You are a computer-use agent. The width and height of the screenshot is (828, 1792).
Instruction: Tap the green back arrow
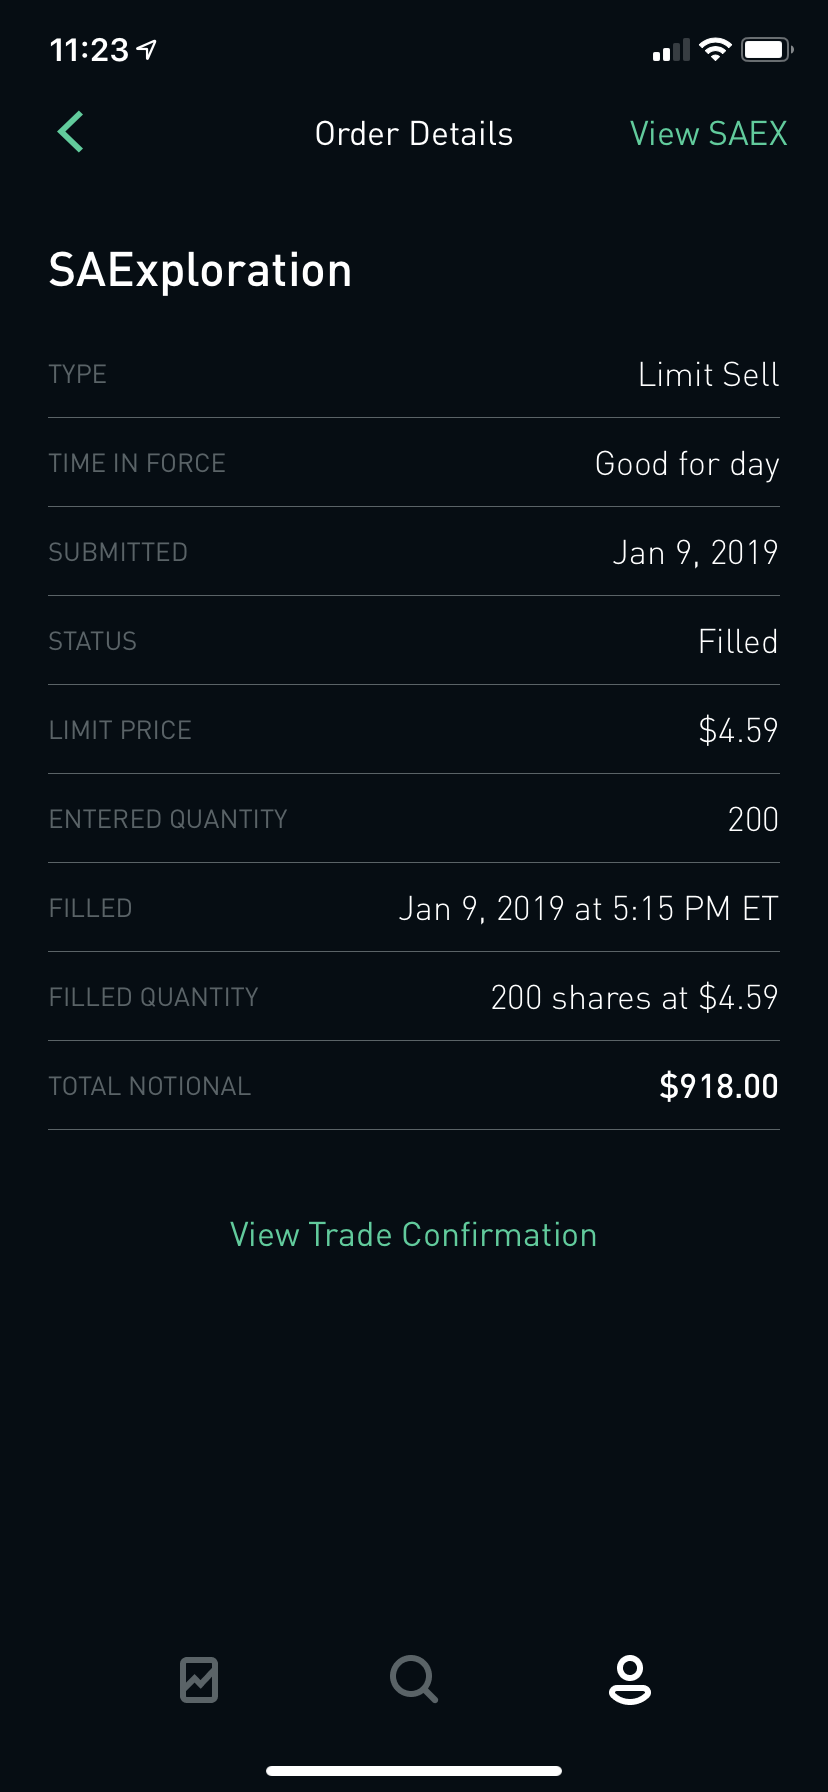point(70,132)
